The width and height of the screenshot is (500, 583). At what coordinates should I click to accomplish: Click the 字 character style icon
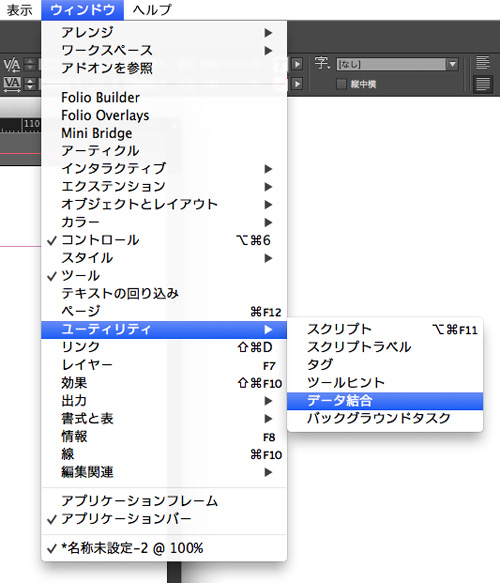(x=322, y=63)
